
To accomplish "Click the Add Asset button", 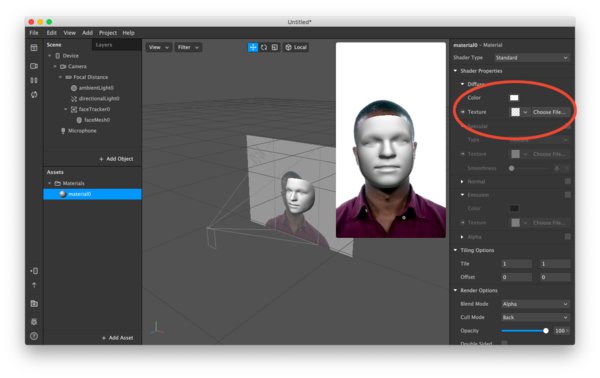I will (x=117, y=338).
